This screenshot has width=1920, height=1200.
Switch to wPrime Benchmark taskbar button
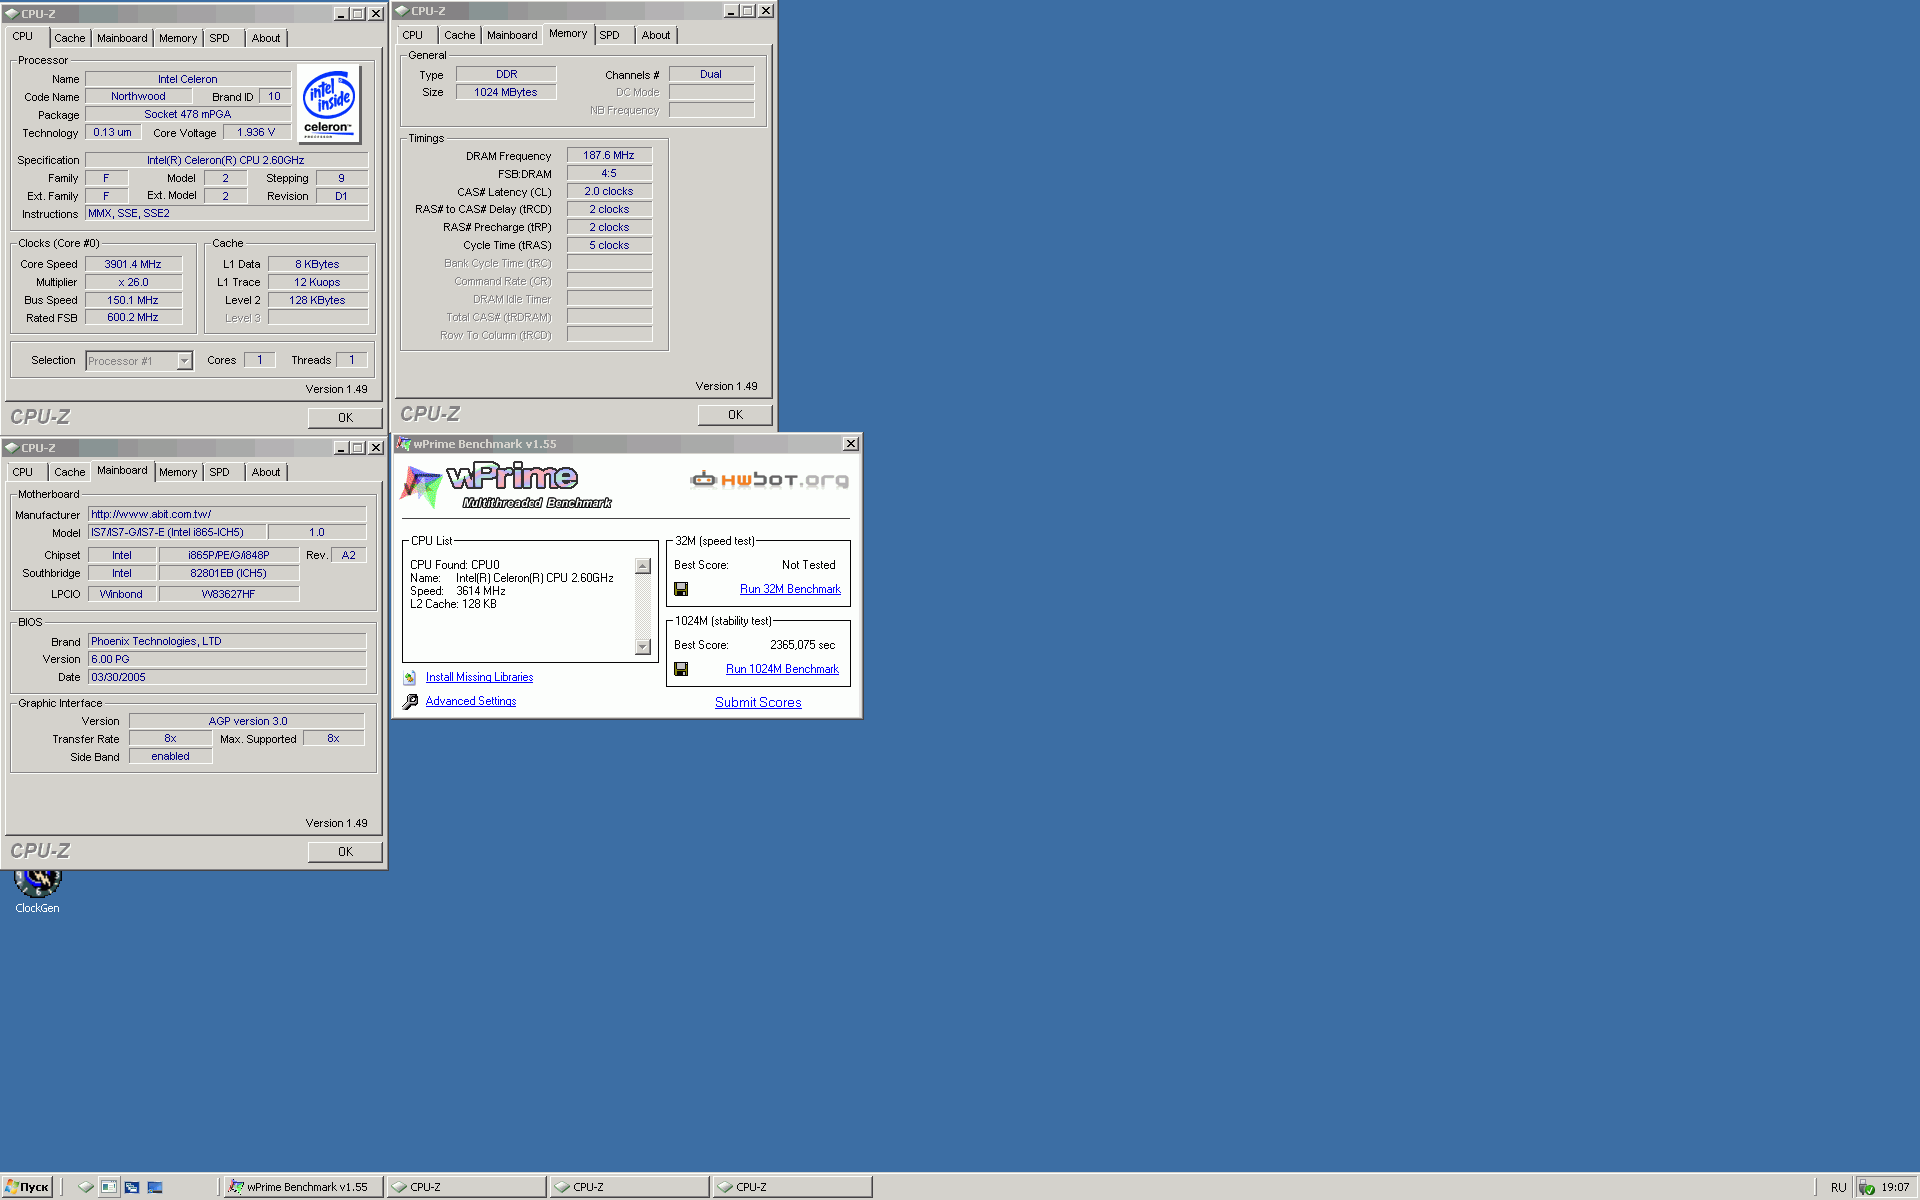pos(303,1187)
